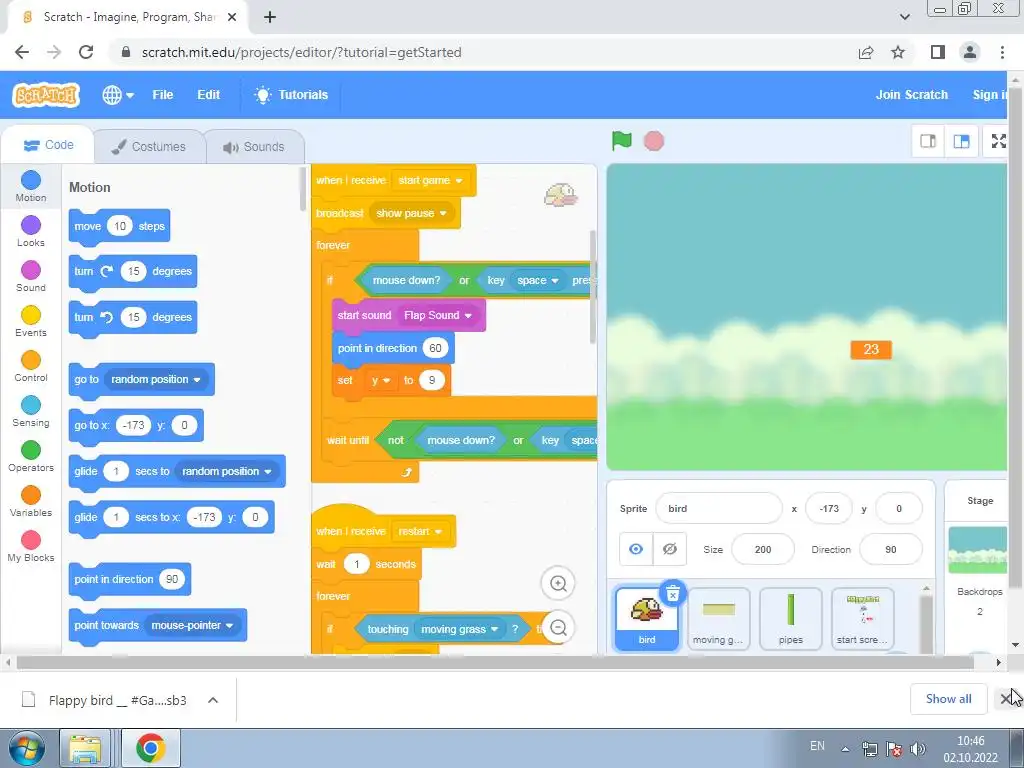Zoom out the code workspace
Screen dimensions: 1024x768
click(x=558, y=628)
